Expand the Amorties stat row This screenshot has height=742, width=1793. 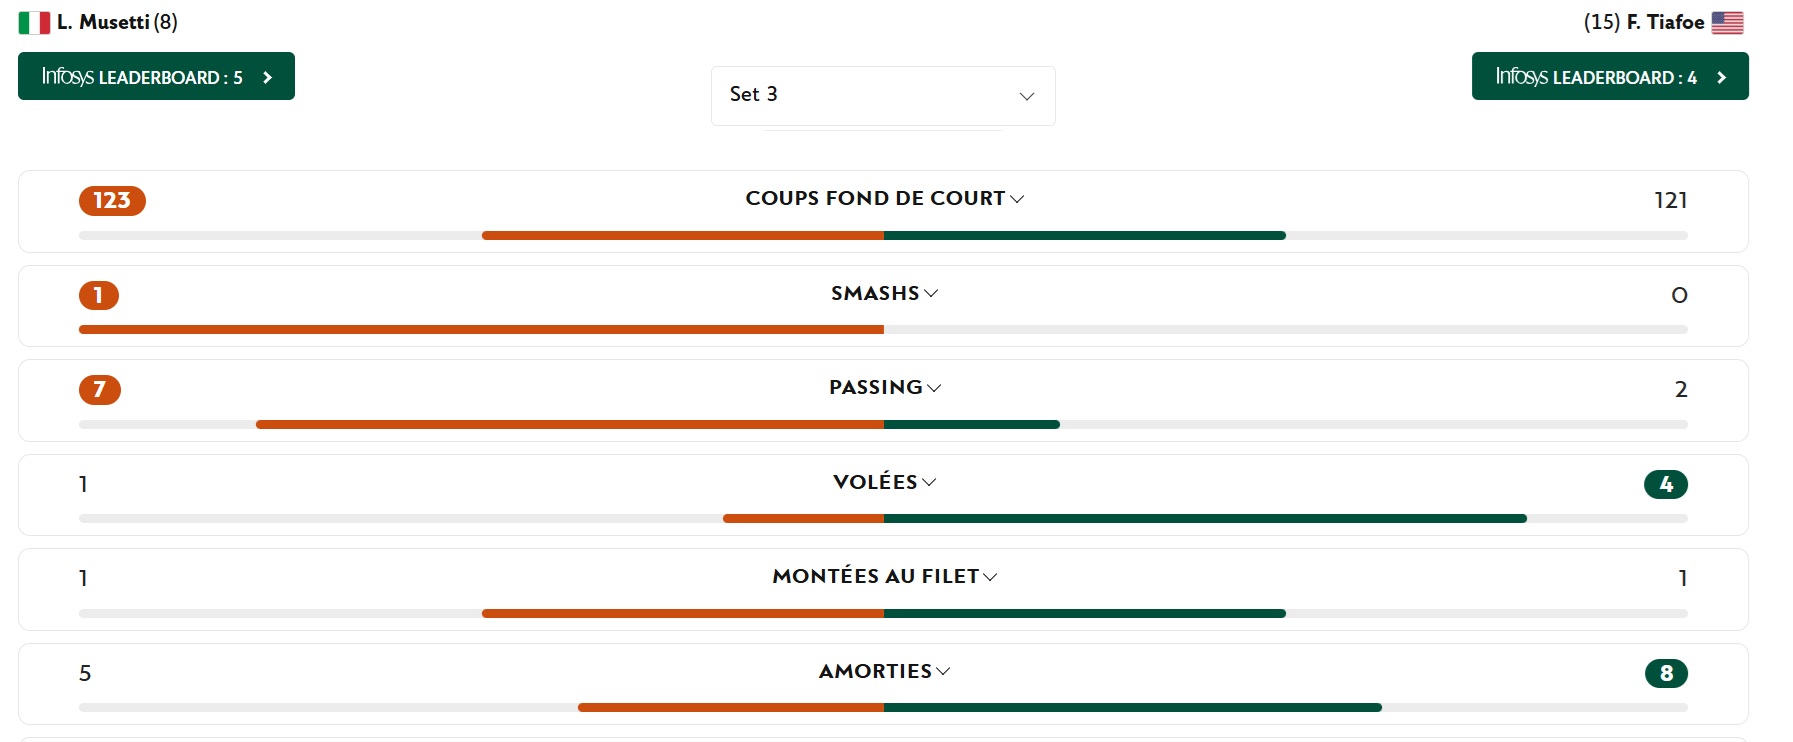click(884, 672)
